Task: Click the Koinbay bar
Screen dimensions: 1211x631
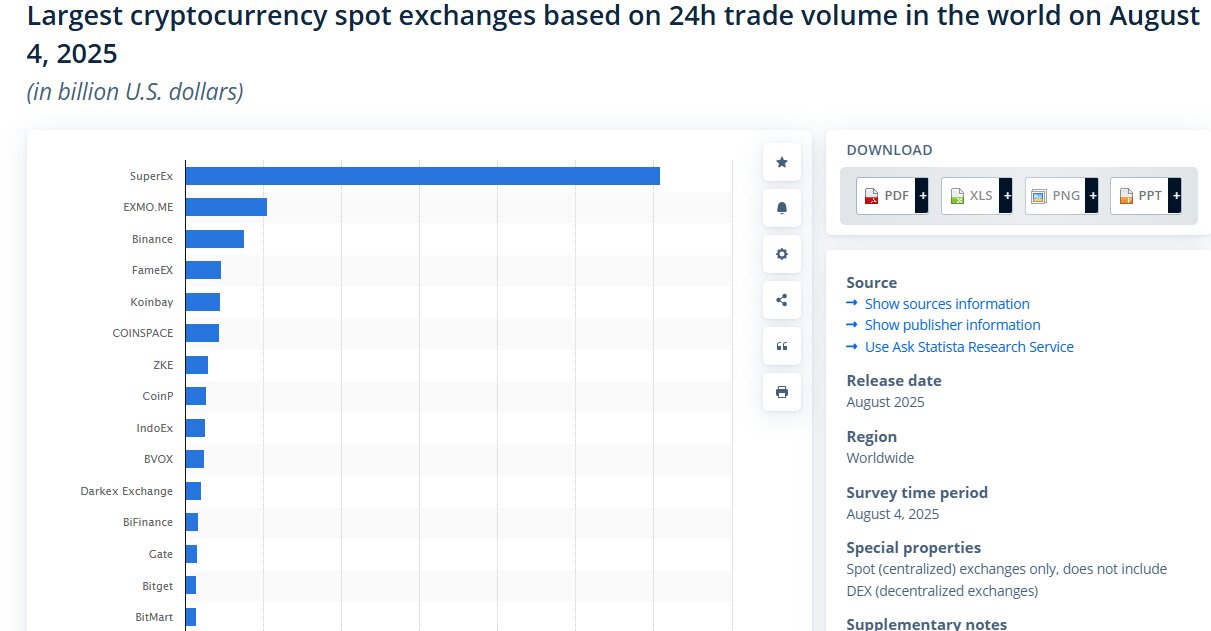Action: click(203, 302)
